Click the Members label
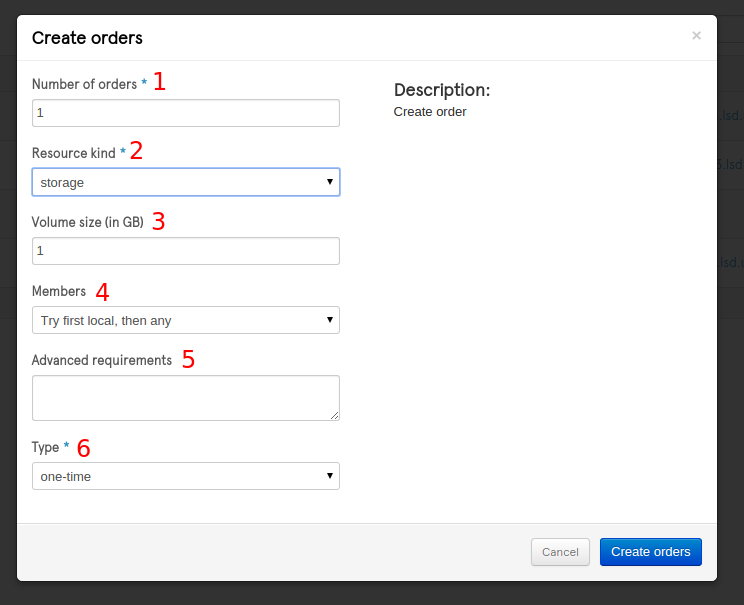The width and height of the screenshot is (744, 605). coord(59,291)
